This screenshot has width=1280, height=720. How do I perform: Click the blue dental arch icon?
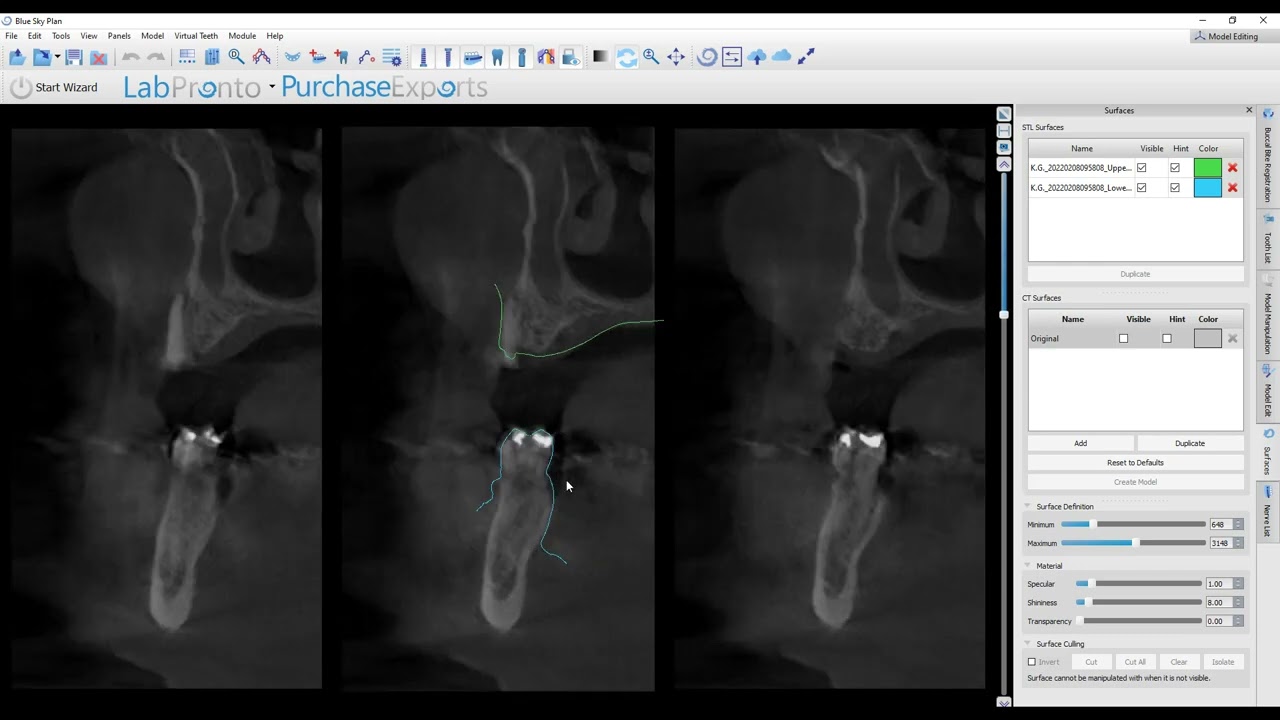click(x=292, y=57)
